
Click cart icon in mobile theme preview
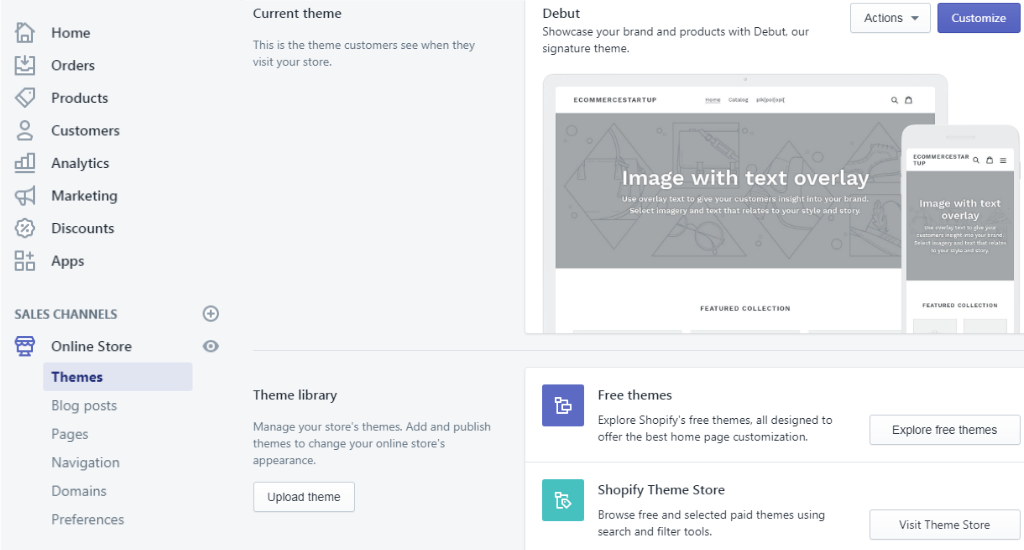click(x=989, y=160)
